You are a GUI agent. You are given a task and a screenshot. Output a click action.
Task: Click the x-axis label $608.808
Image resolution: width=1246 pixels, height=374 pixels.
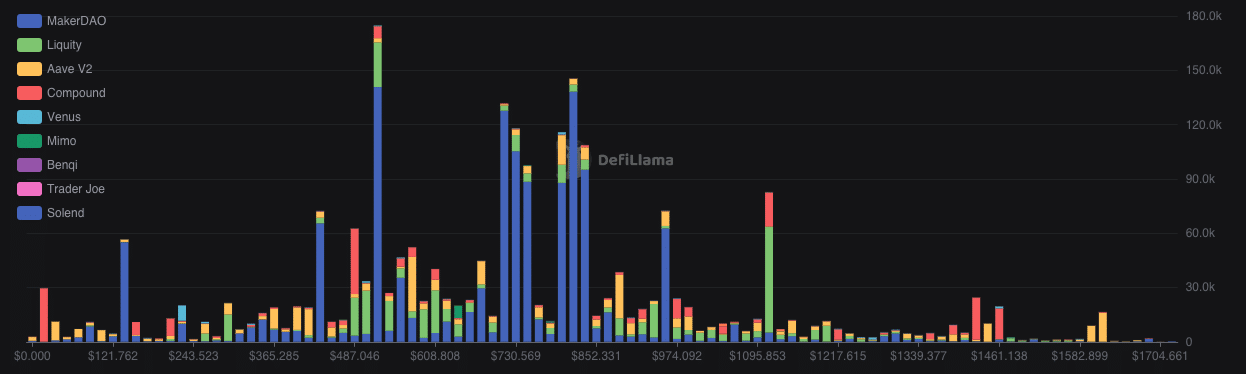click(x=436, y=355)
